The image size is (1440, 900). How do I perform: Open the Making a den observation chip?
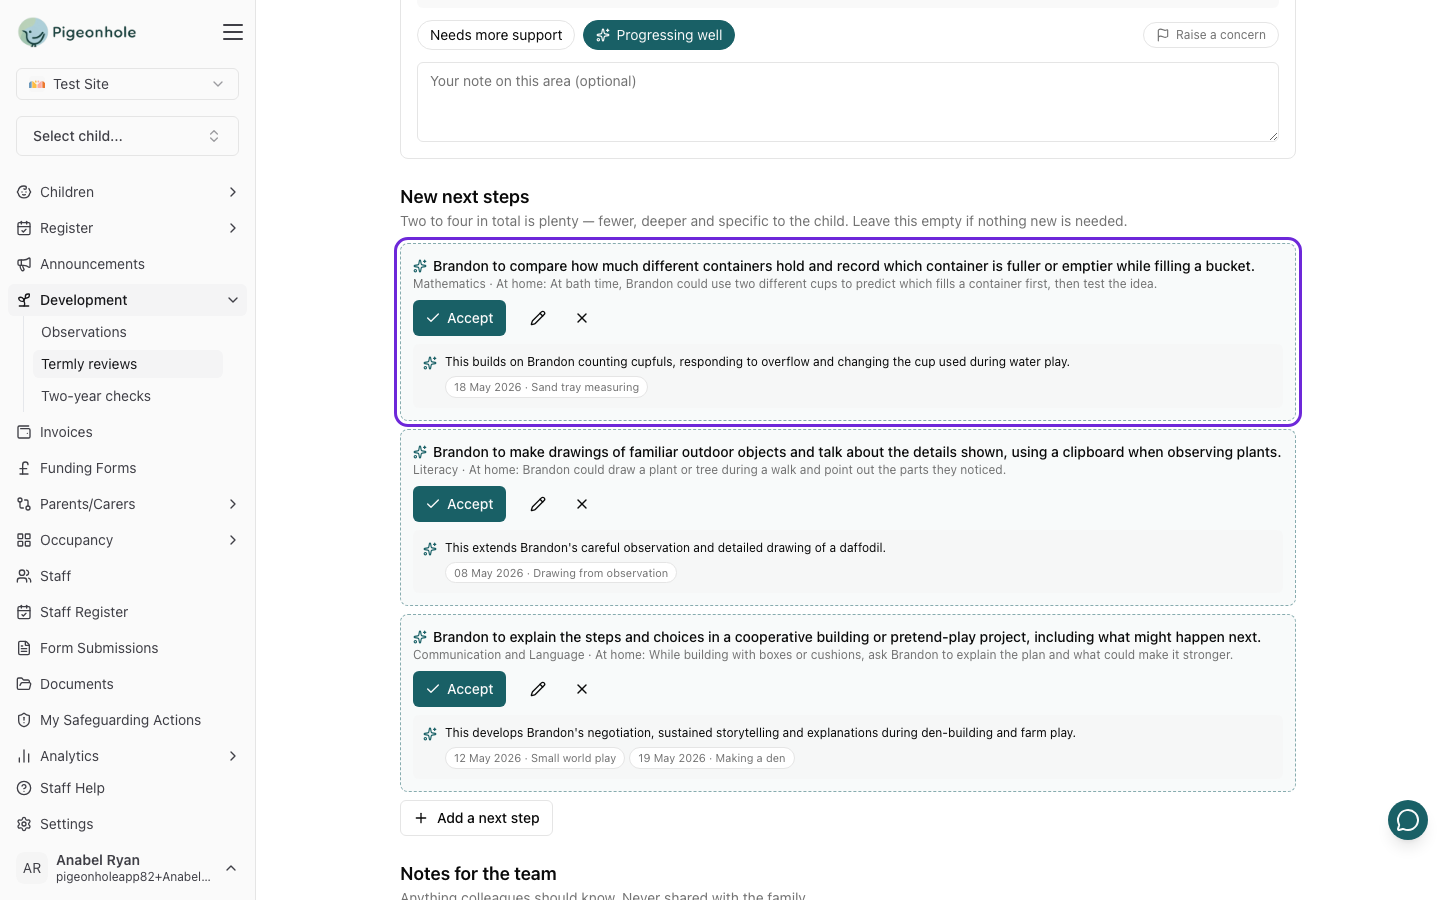tap(712, 758)
